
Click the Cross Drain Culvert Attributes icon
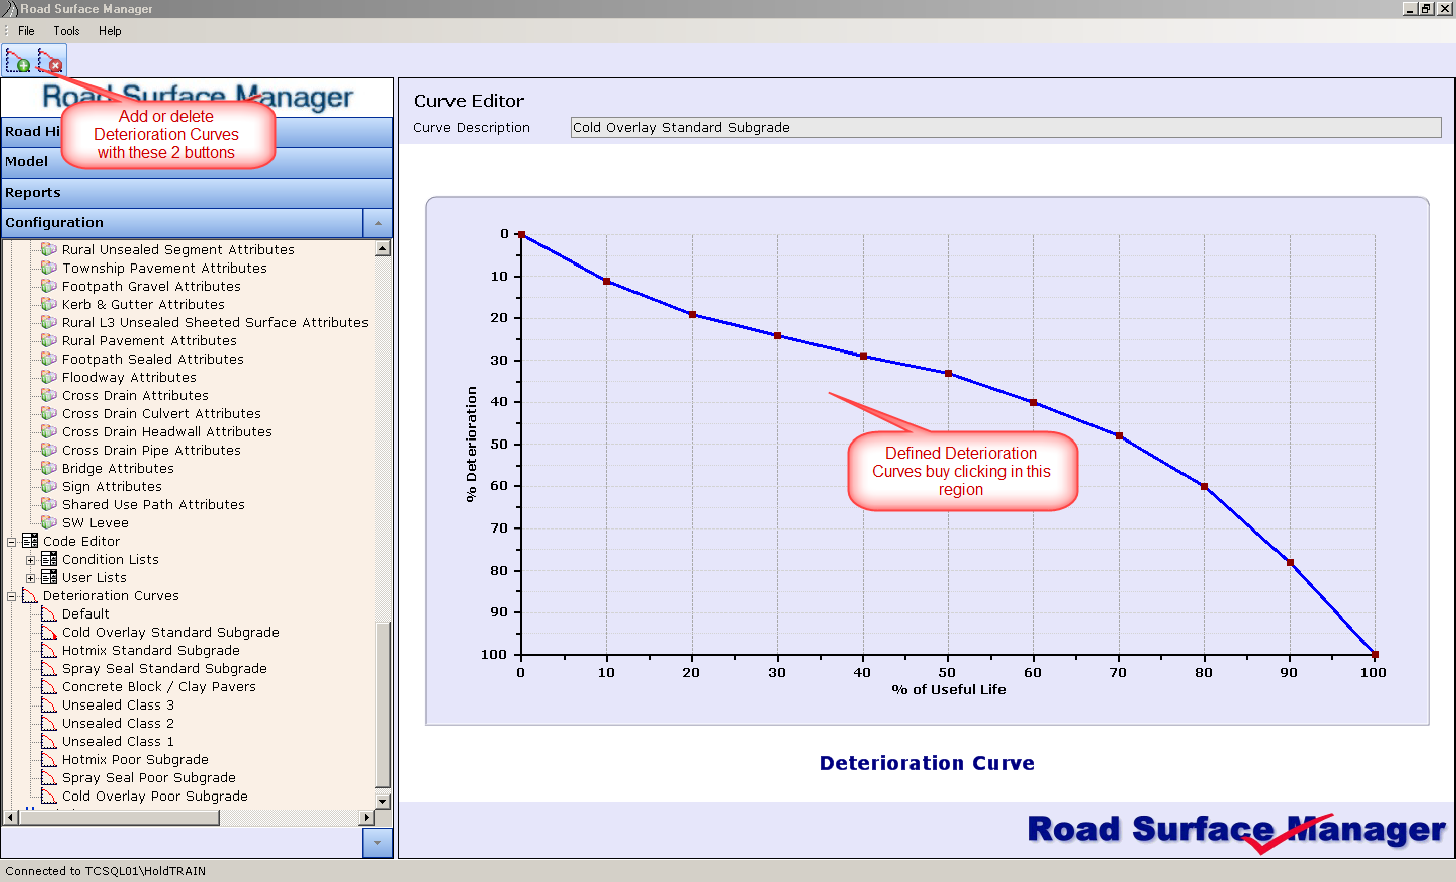point(48,413)
